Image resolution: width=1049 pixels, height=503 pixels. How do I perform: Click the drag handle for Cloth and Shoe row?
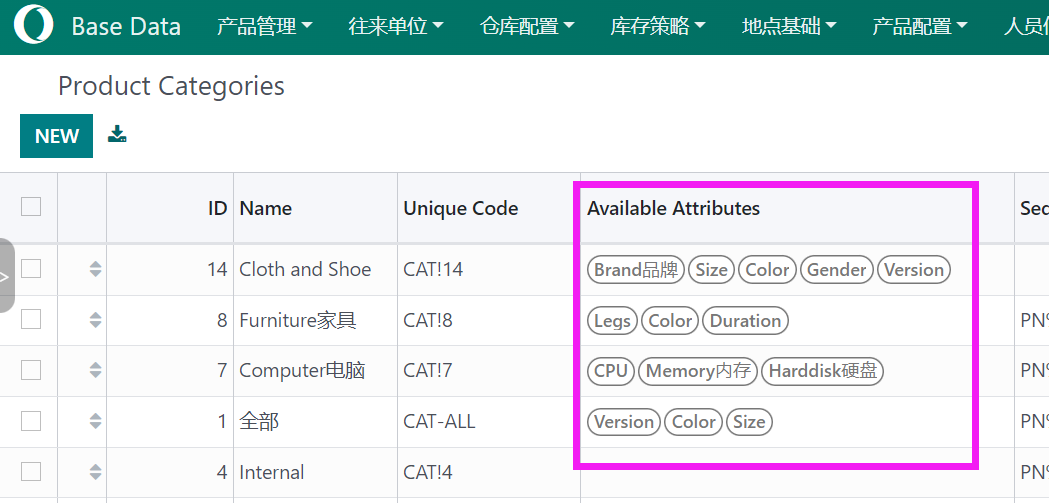(95, 269)
